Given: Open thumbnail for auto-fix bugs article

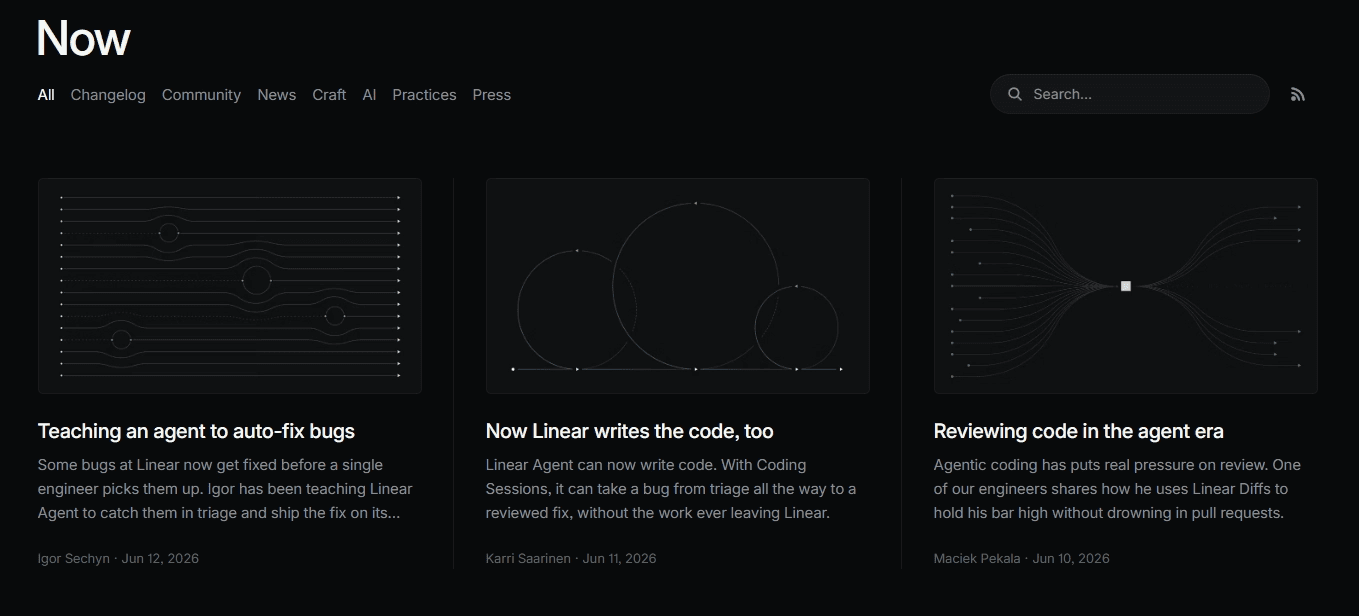Looking at the screenshot, I should (230, 286).
